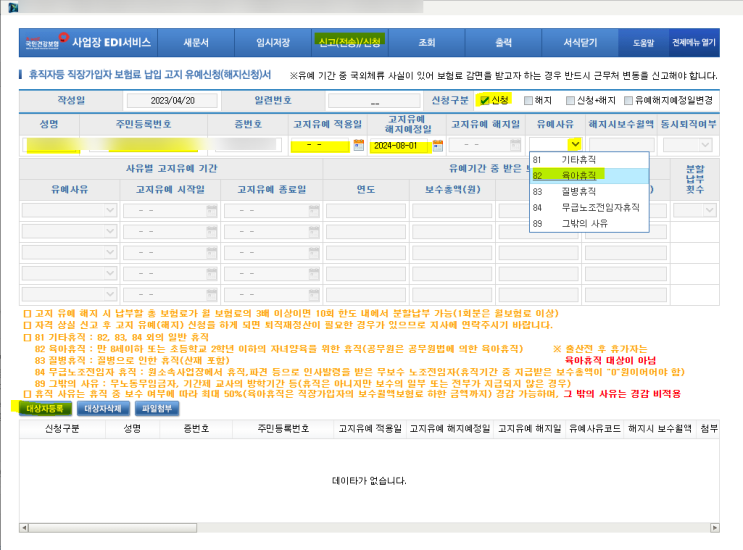Click the application icon in title bar
743x550 pixels.
tap(13, 8)
